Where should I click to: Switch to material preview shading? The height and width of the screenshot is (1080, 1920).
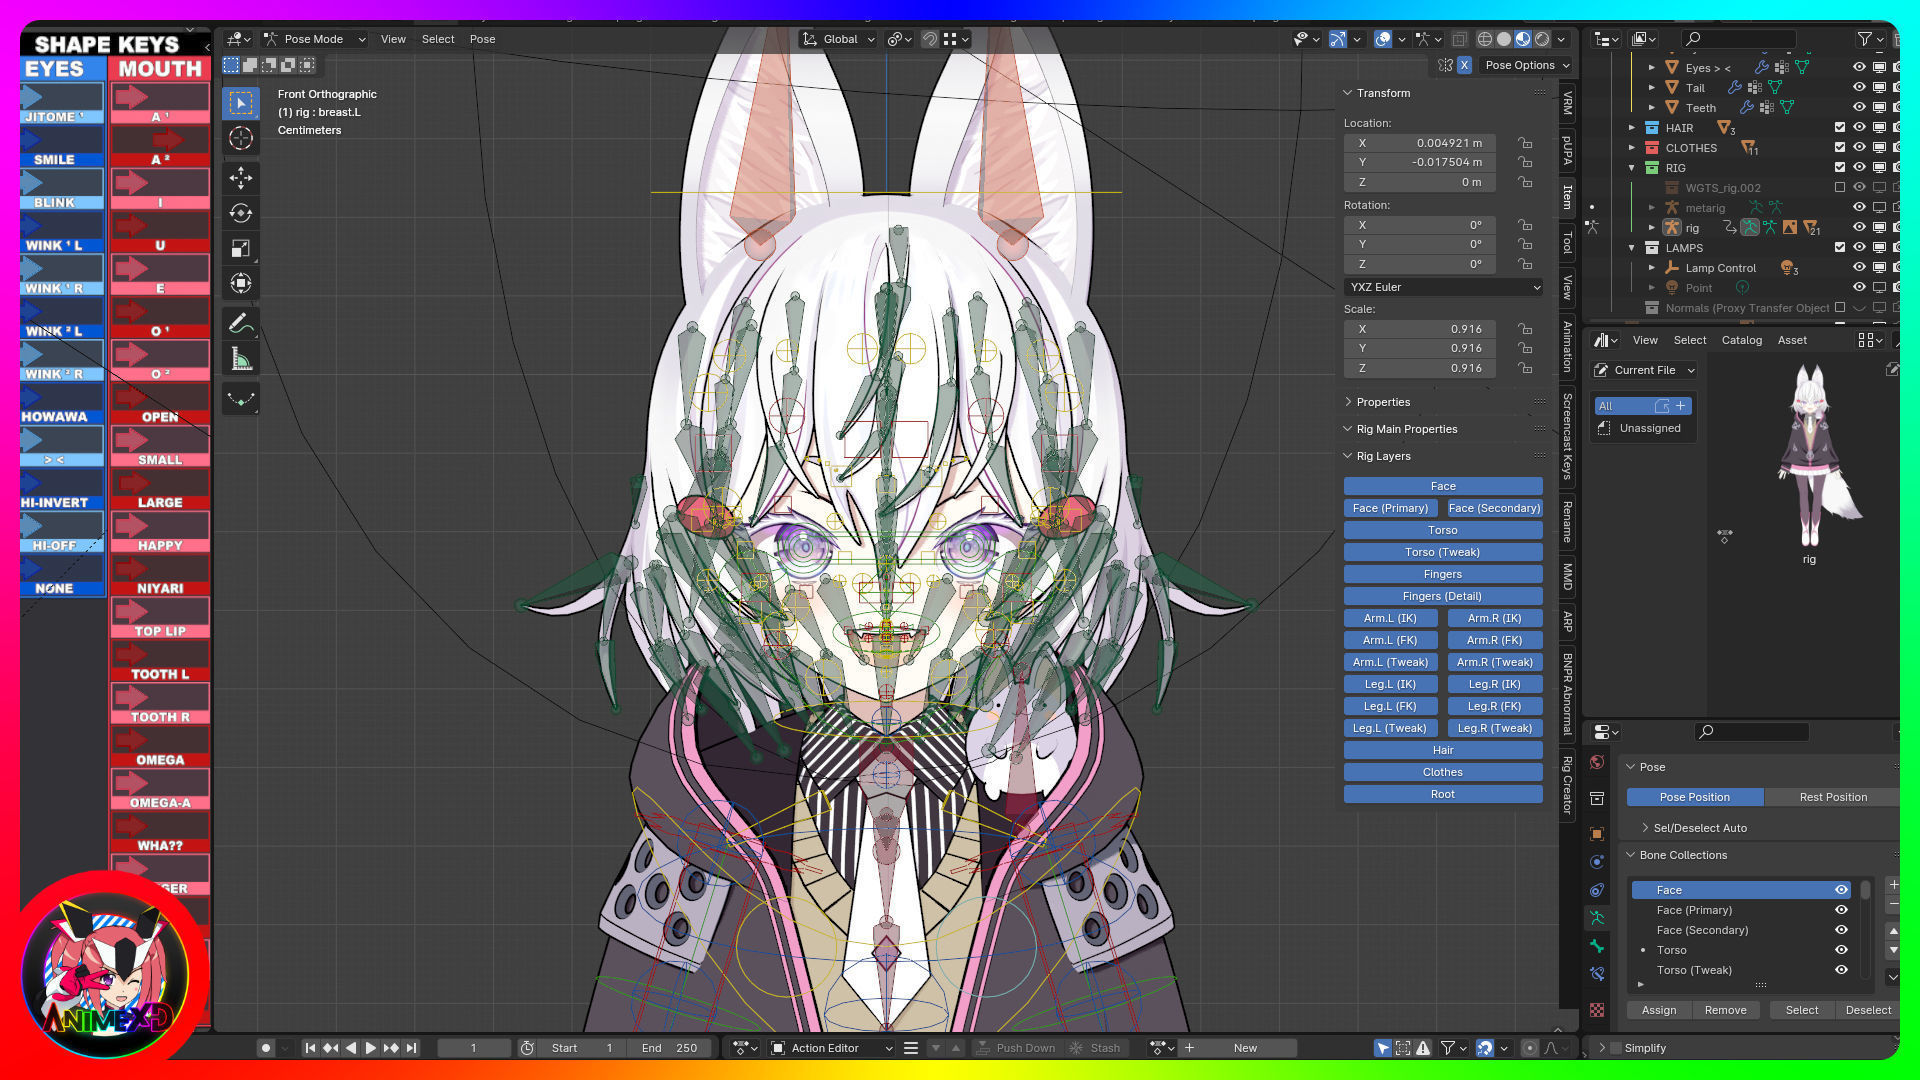1523,39
